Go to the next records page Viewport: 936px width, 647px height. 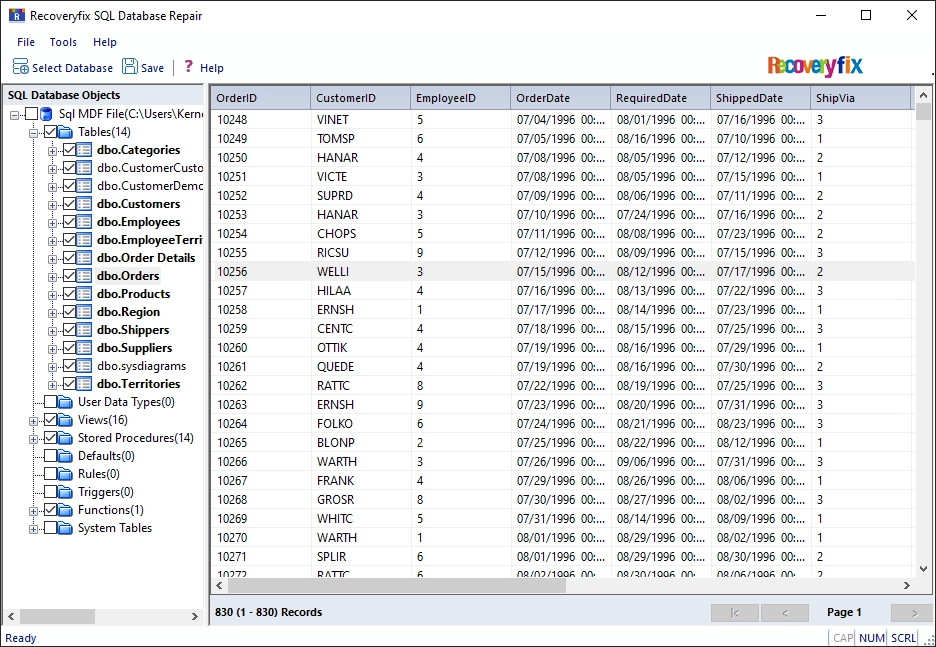point(913,612)
